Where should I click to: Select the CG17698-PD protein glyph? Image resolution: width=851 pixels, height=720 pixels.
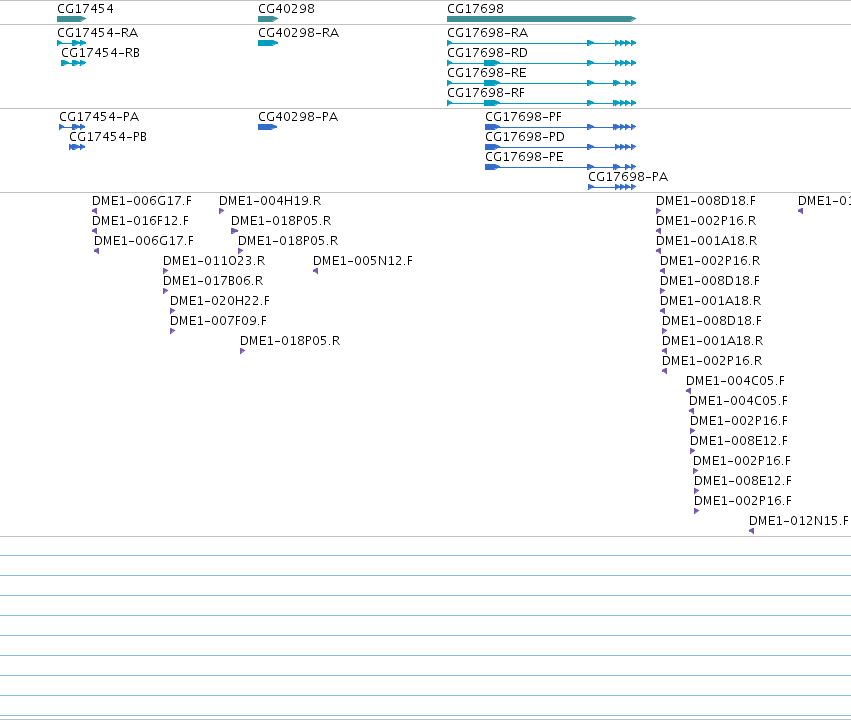tap(560, 147)
